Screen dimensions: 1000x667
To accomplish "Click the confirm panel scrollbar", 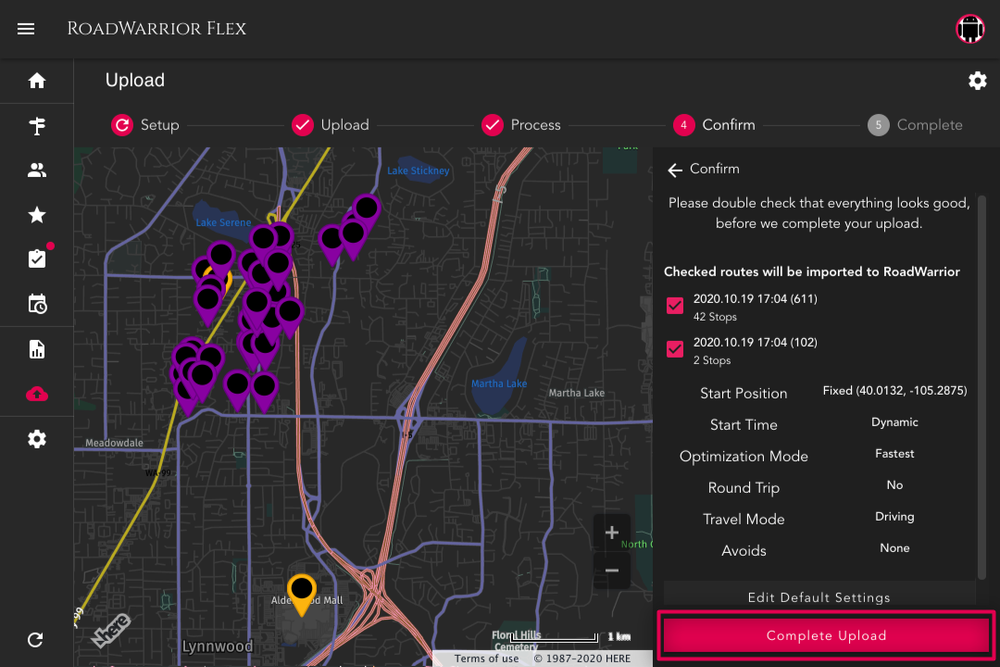I will (x=982, y=388).
